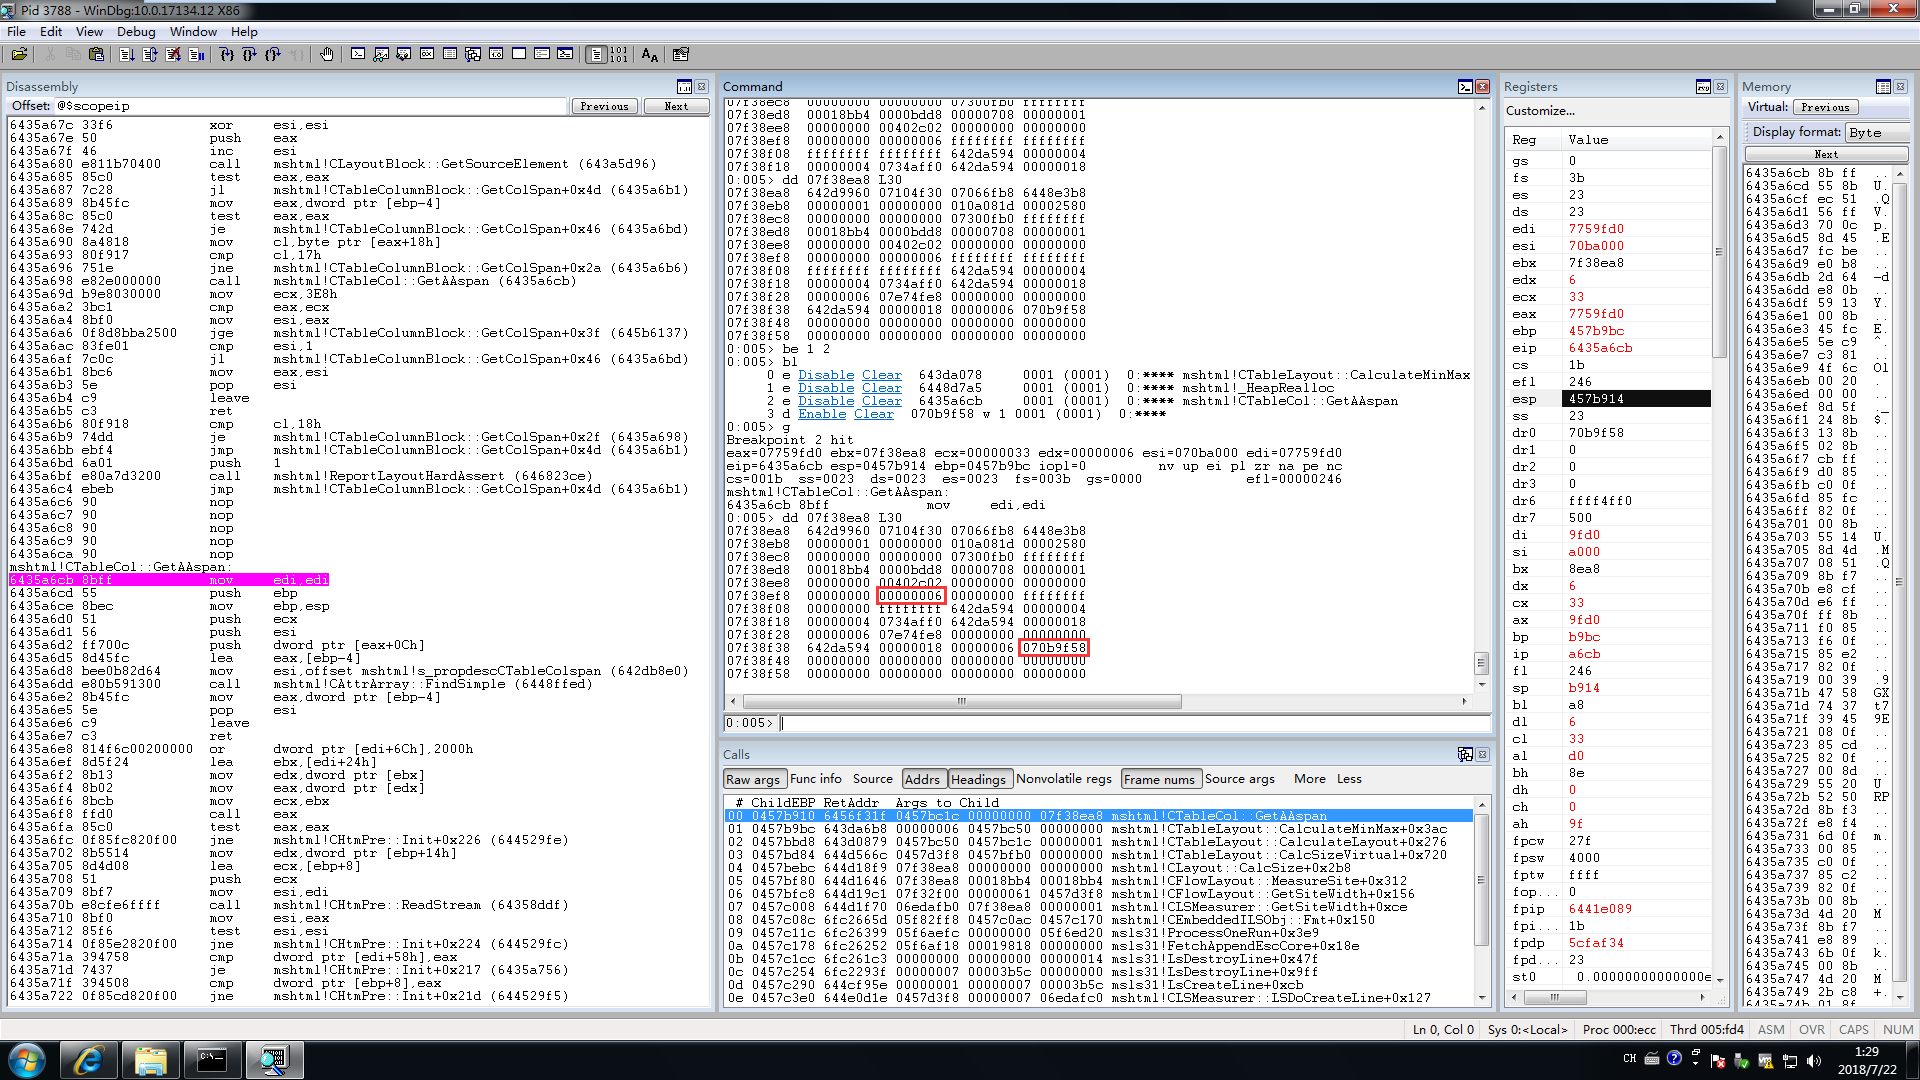Open the Scratch Pad toolbar icon

coord(519,55)
